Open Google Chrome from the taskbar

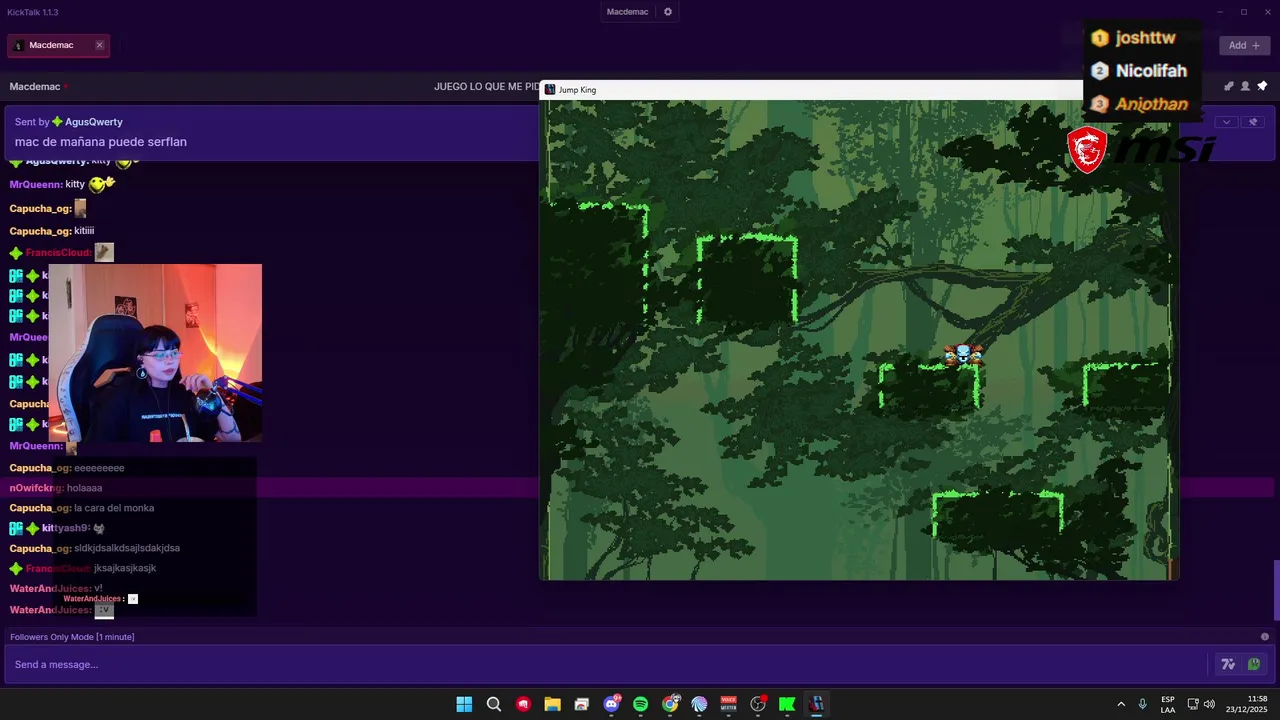tap(670, 704)
